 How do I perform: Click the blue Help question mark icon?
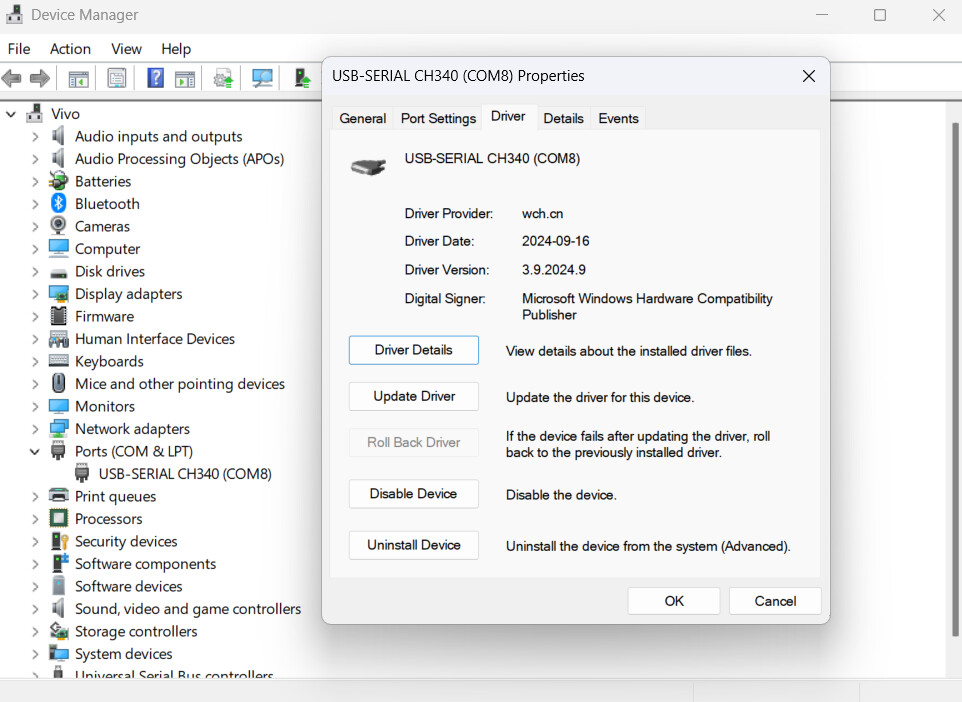pyautogui.click(x=155, y=79)
